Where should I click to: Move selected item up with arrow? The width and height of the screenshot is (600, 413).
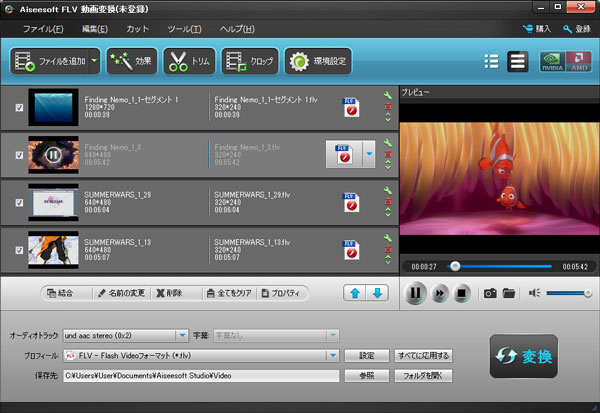coord(355,293)
